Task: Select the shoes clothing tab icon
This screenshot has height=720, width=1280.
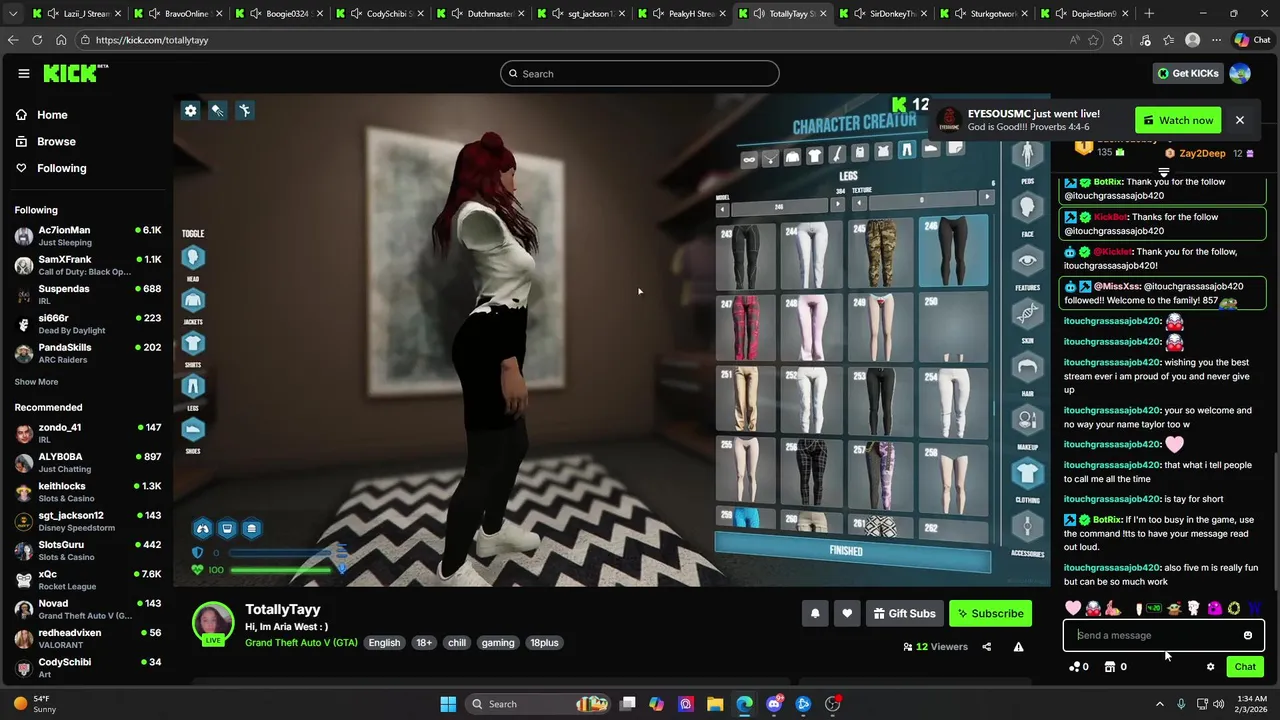Action: [930, 149]
